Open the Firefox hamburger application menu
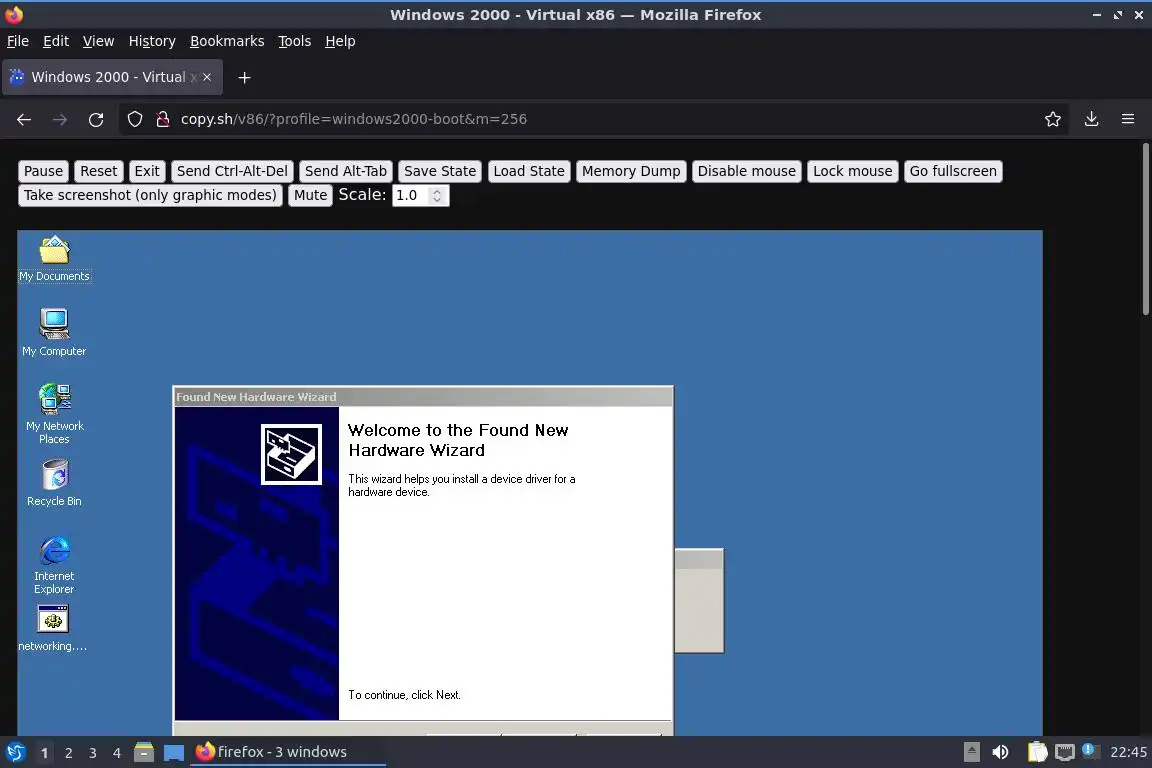 coord(1128,119)
